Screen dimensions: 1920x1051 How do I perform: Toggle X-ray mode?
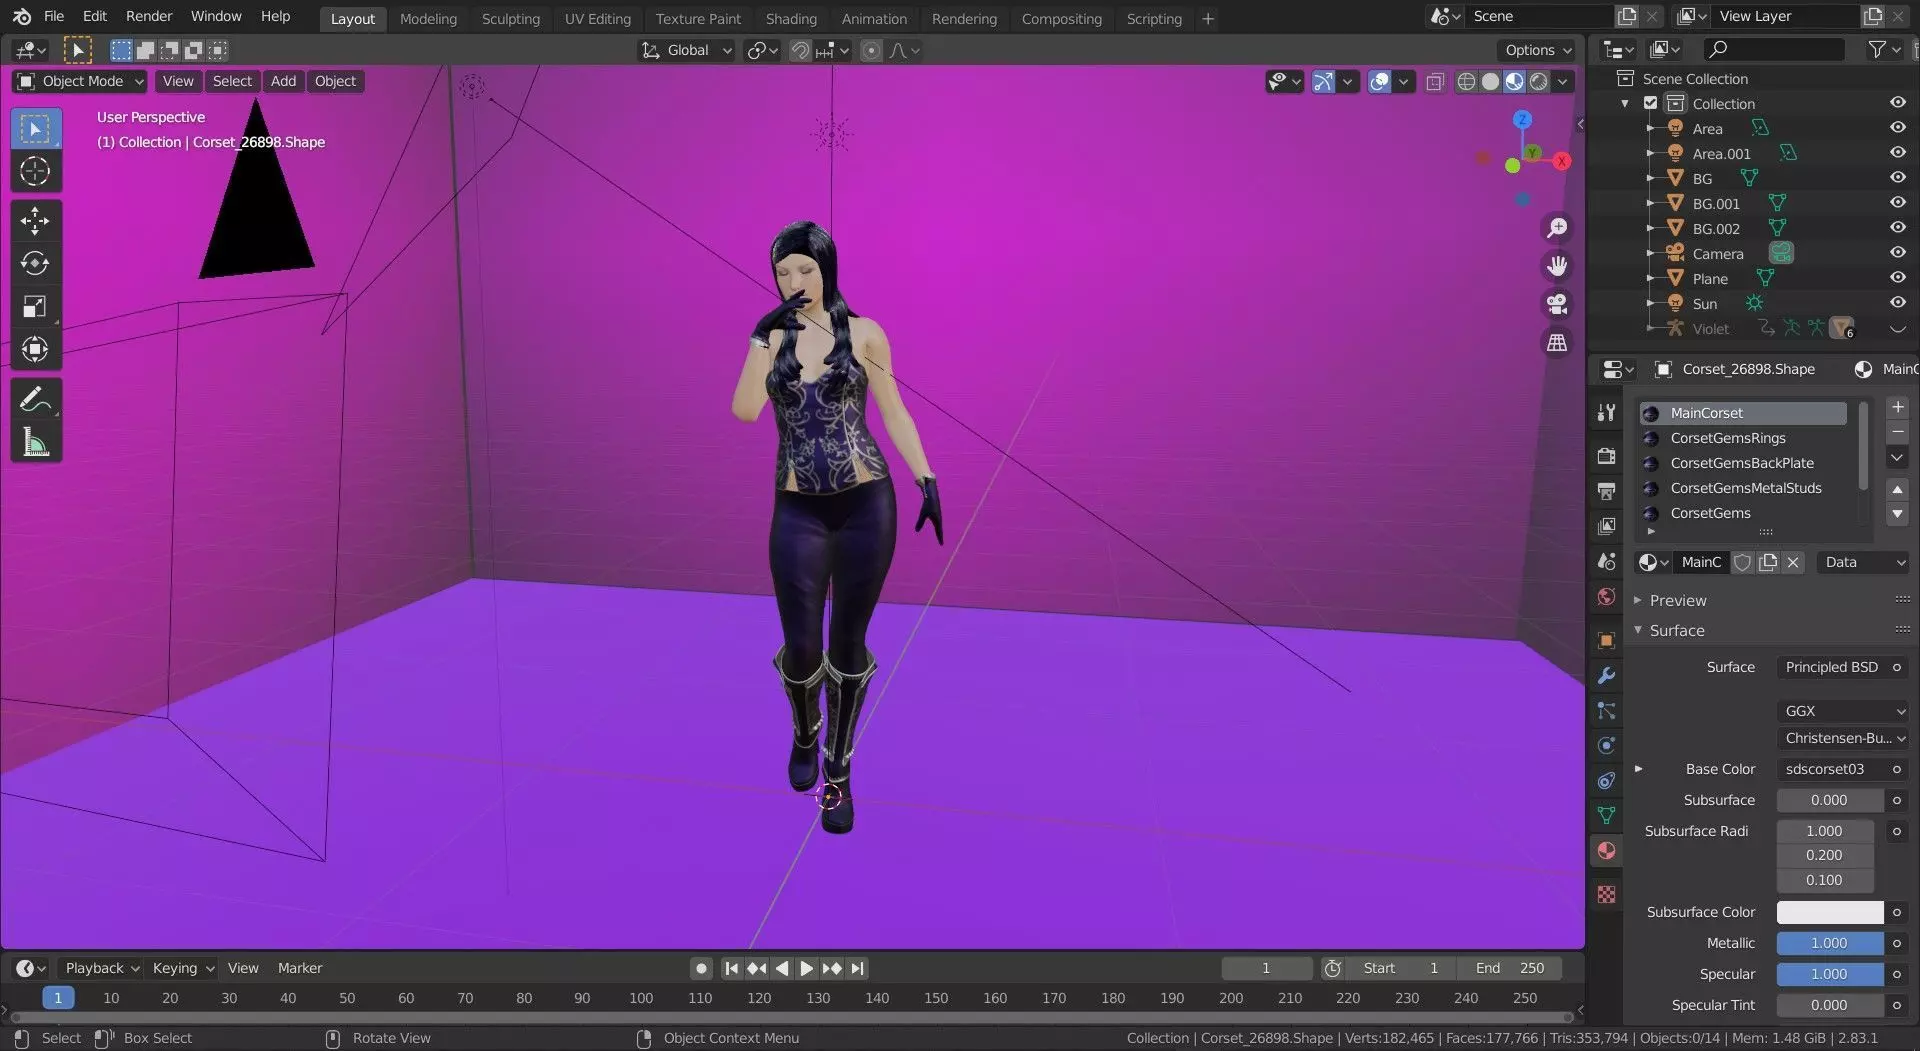[1435, 82]
